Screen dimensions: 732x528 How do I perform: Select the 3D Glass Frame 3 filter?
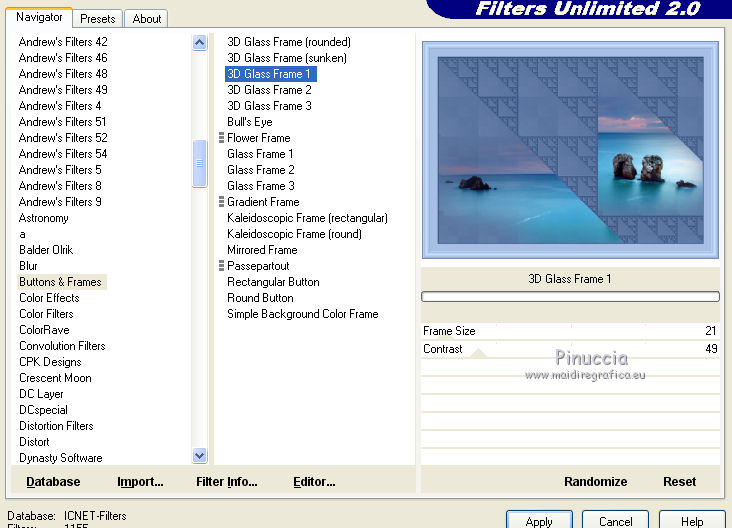coord(269,106)
